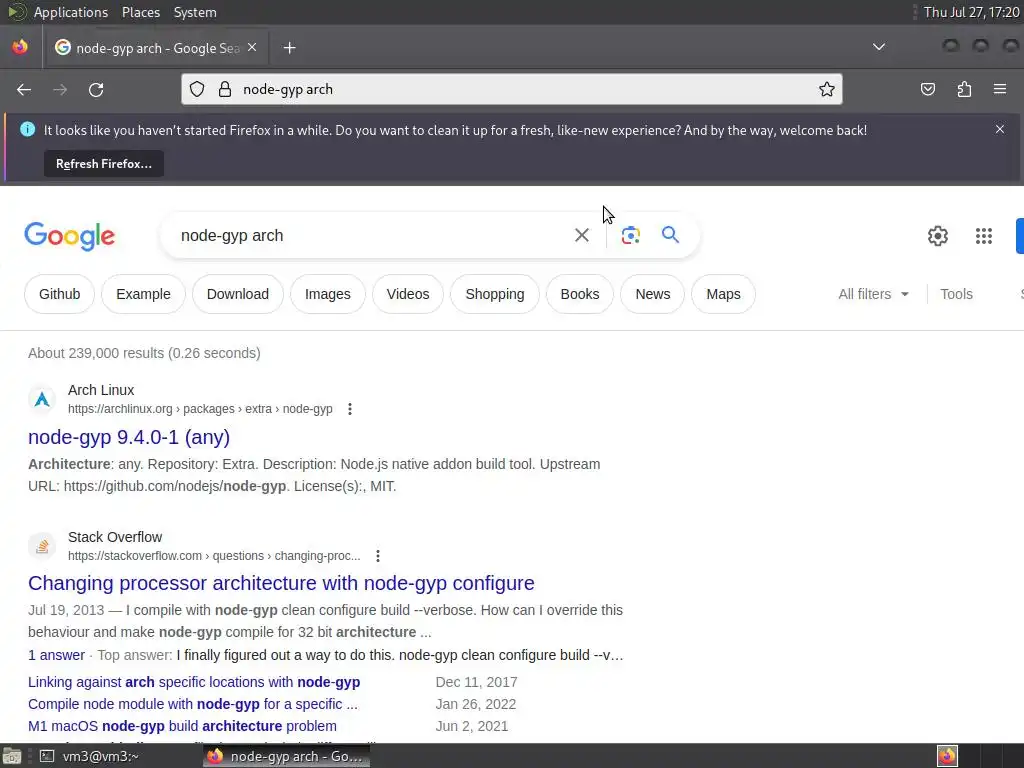This screenshot has height=768, width=1024.
Task: Open more options for Arch Linux result
Action: [x=350, y=409]
